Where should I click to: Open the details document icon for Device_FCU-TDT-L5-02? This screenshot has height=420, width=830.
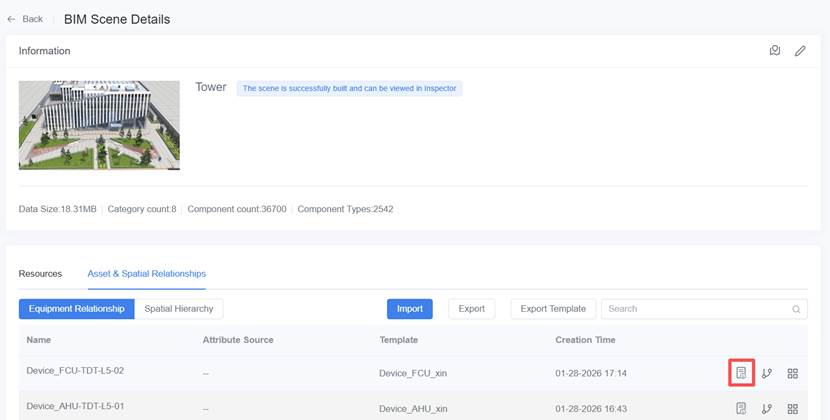pyautogui.click(x=741, y=373)
